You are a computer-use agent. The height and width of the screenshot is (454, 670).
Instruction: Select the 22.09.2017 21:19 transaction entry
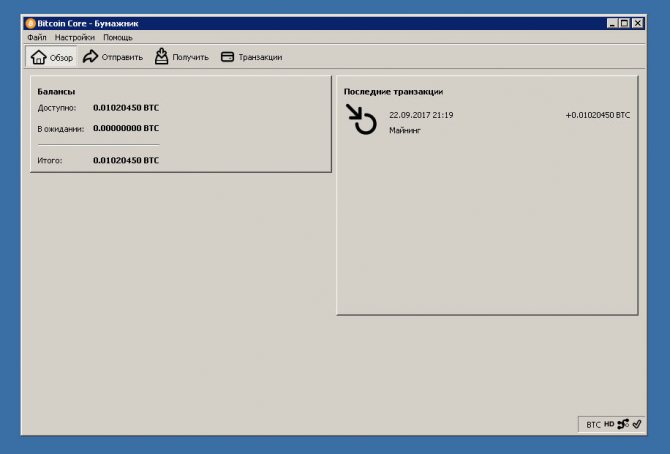click(x=421, y=115)
